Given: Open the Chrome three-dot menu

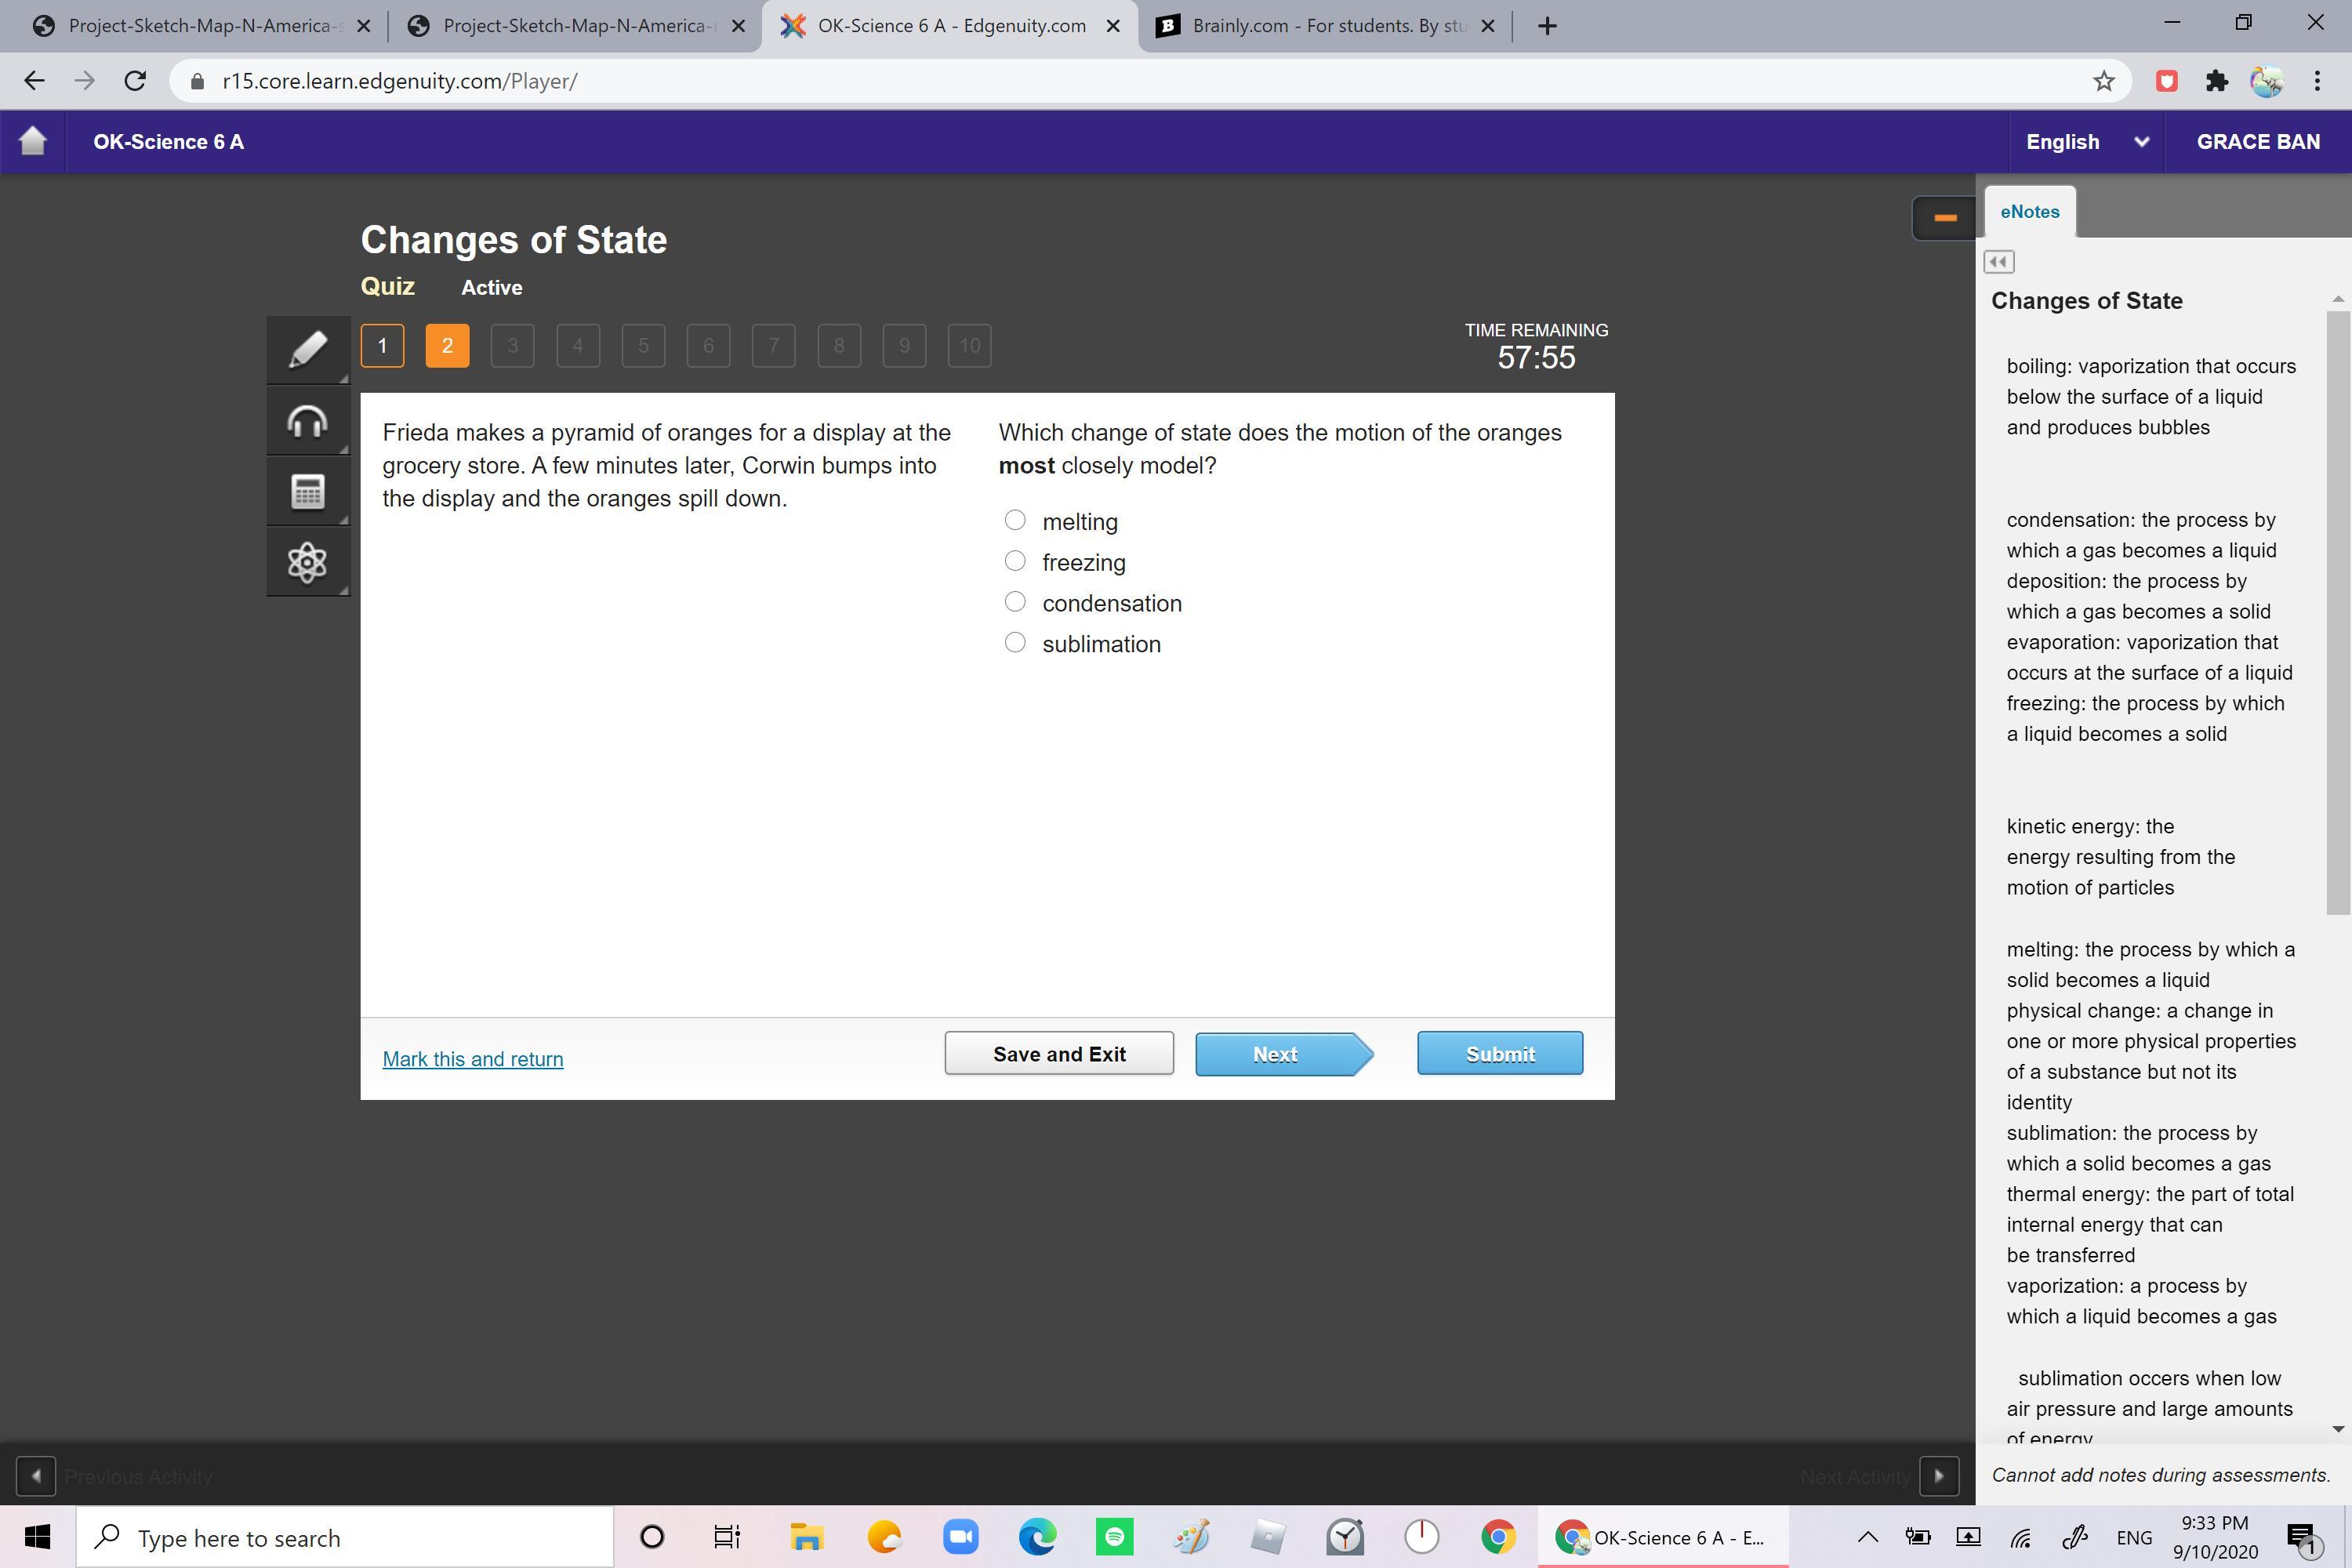Looking at the screenshot, I should pos(2317,81).
